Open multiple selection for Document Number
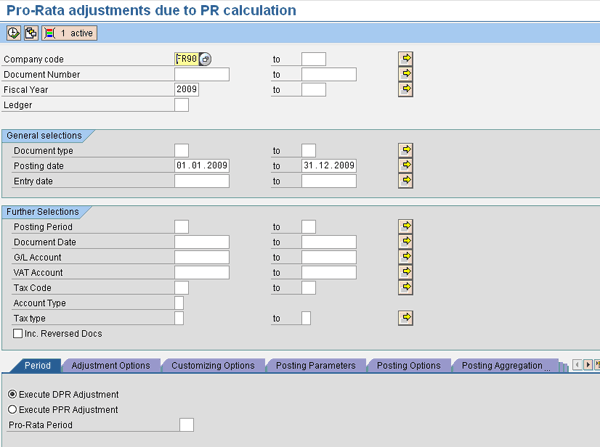Image resolution: width=600 pixels, height=447 pixels. [406, 73]
